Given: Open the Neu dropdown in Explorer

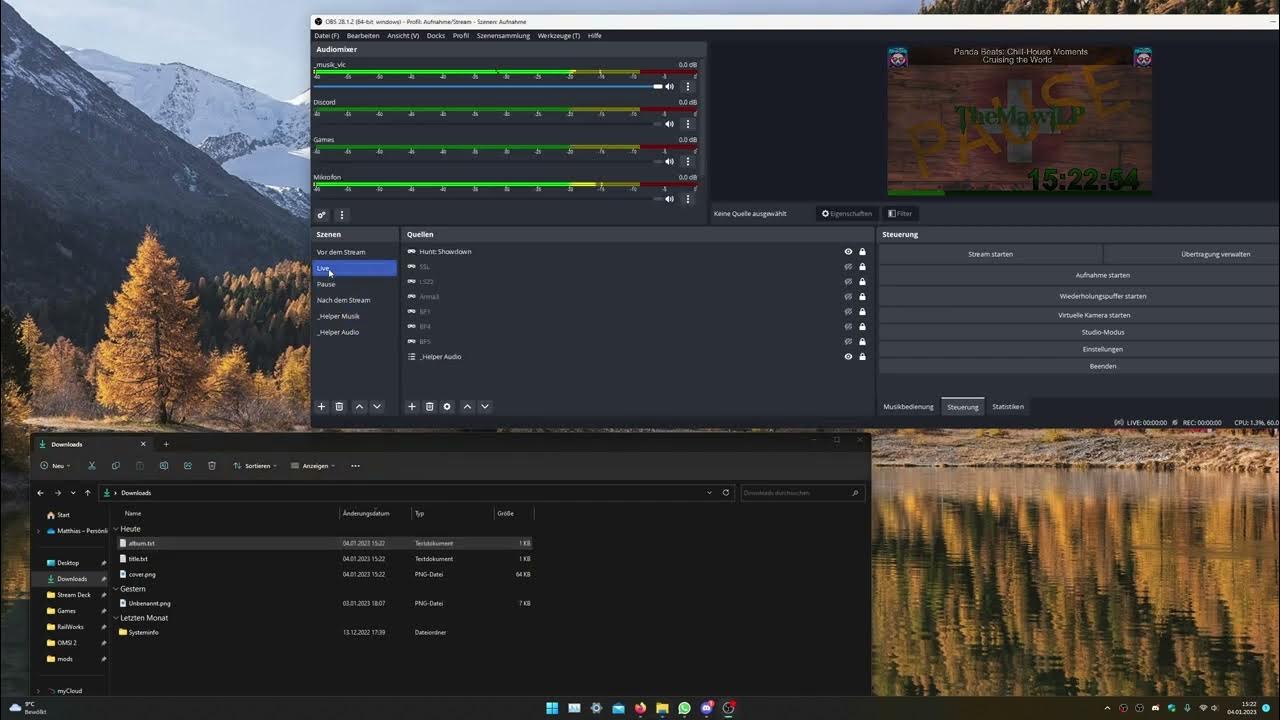Looking at the screenshot, I should pos(55,466).
